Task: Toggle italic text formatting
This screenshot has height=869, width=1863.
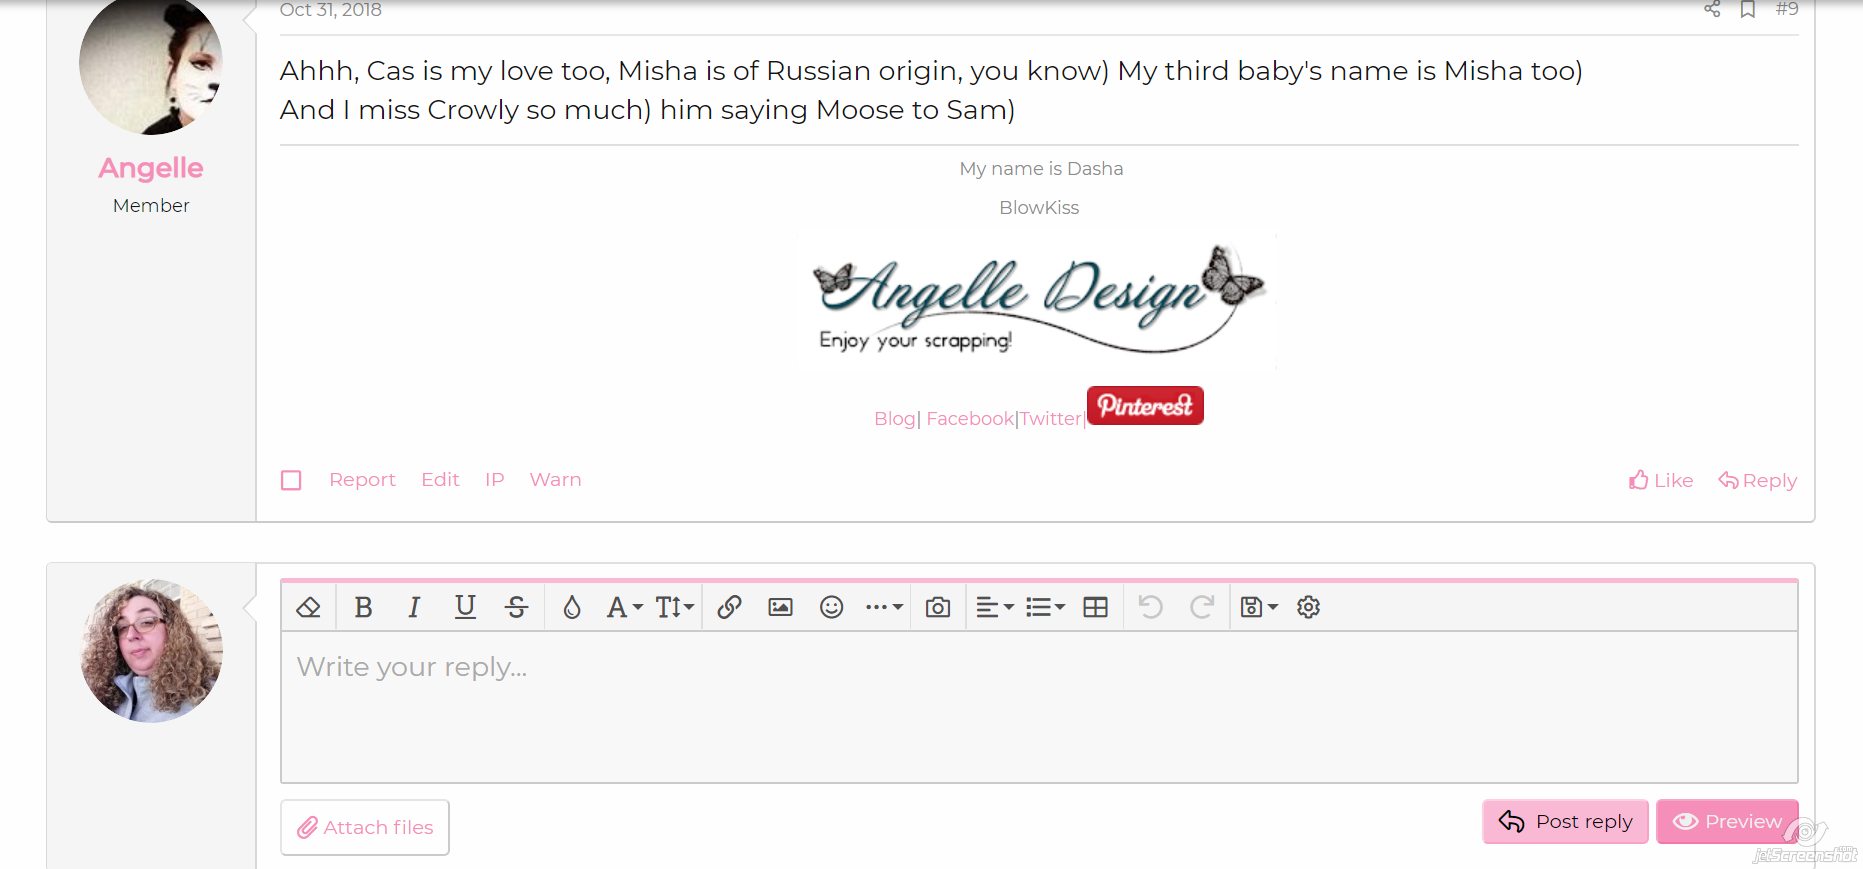Action: click(414, 607)
